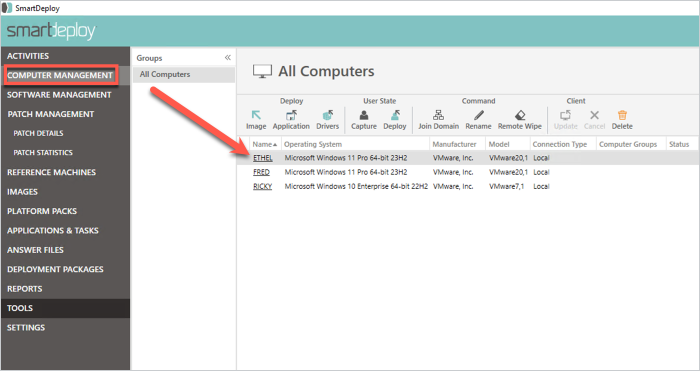The width and height of the screenshot is (700, 371).
Task: Open the Settings section
Action: [26, 328]
